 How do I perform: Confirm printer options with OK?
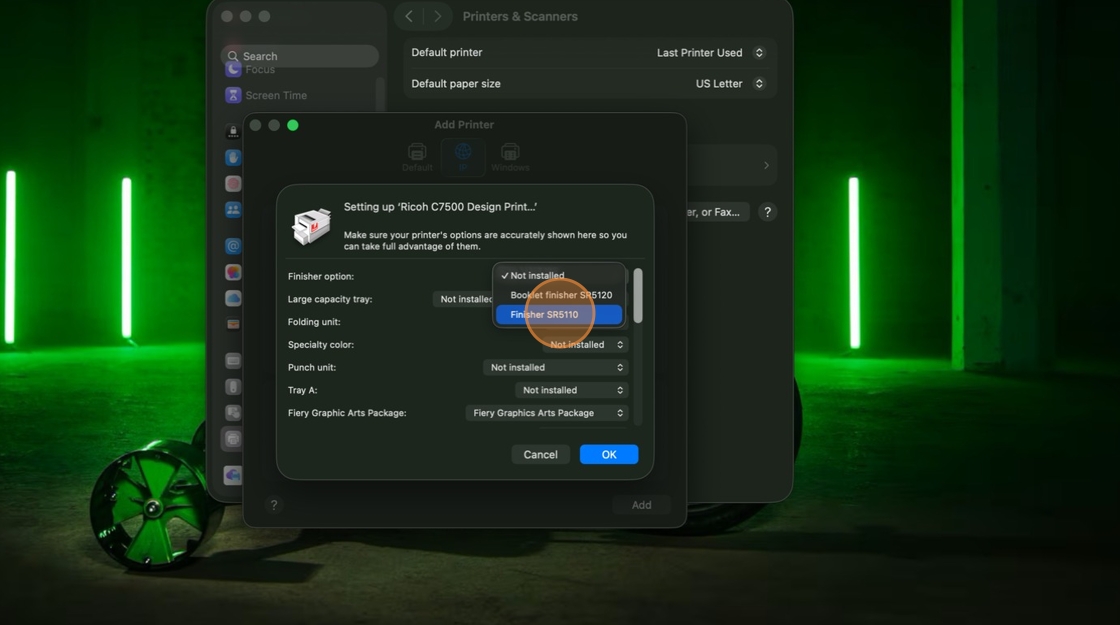[609, 454]
